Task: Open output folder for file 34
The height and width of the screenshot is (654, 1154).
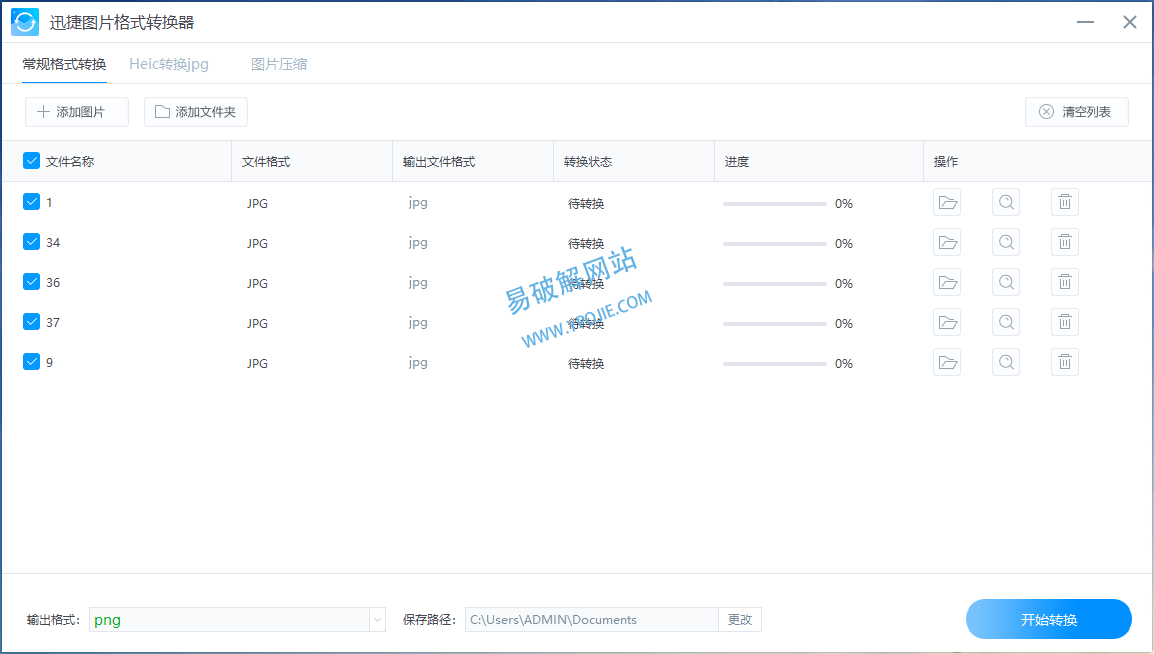Action: (x=947, y=242)
